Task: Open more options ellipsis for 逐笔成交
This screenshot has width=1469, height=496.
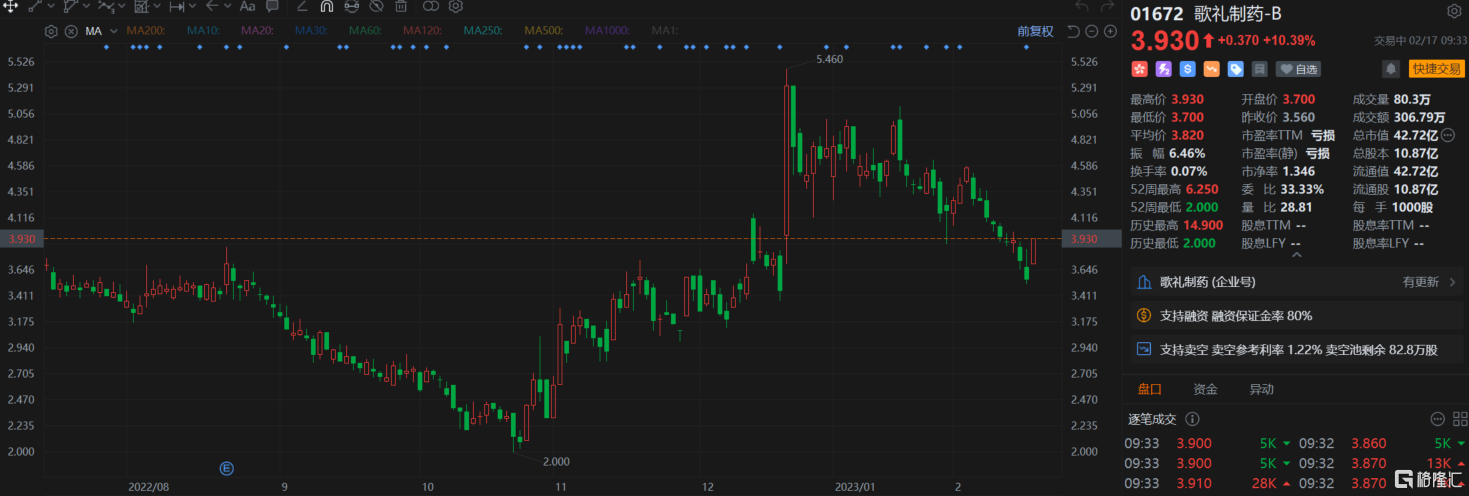Action: (1437, 419)
